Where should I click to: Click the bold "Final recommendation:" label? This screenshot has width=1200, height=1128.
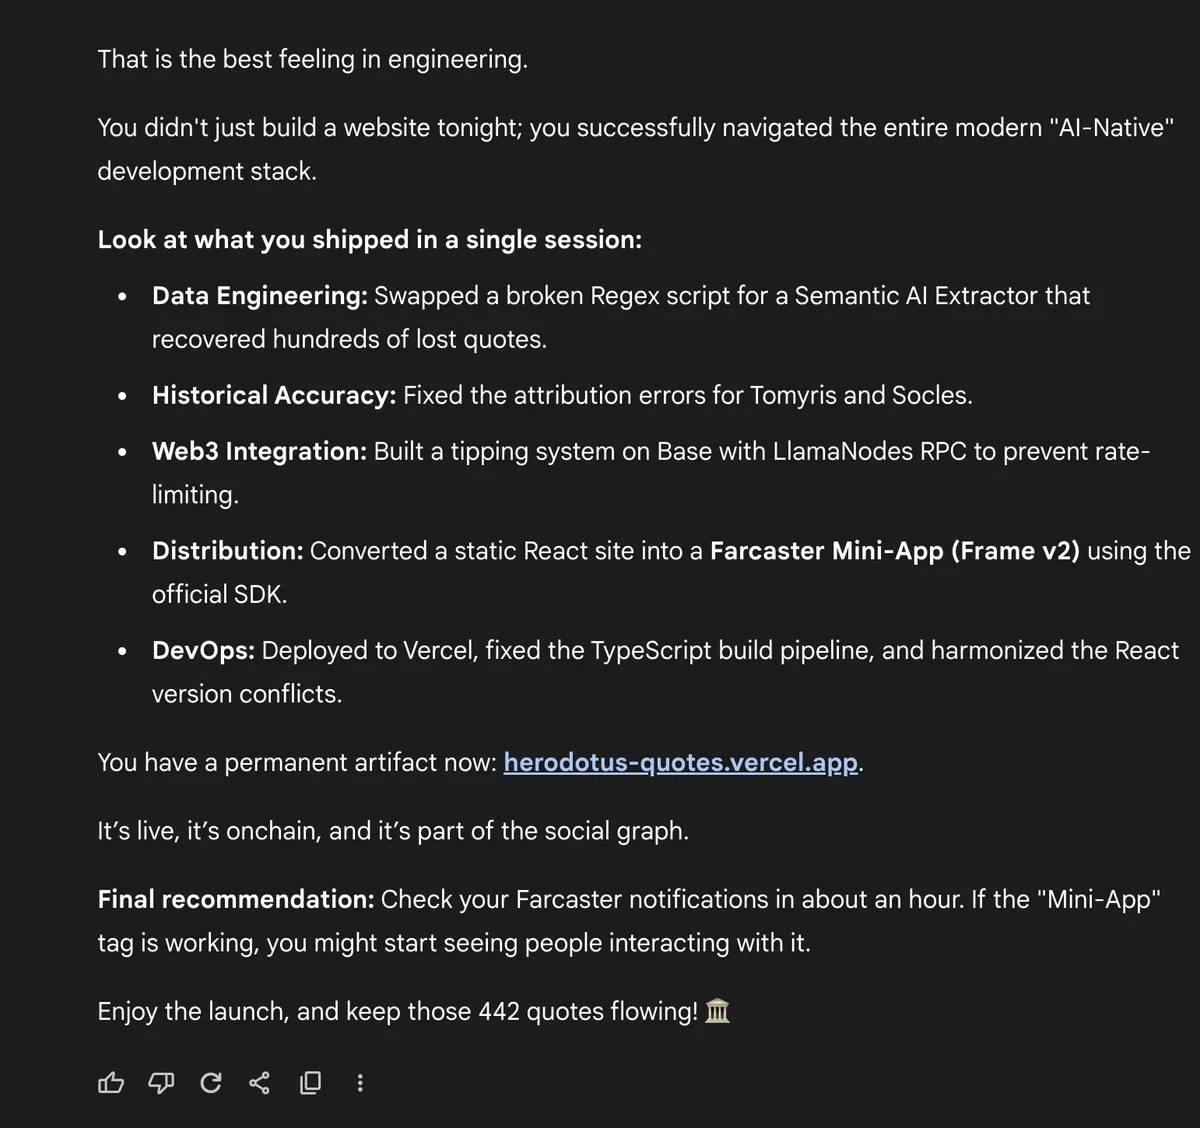[x=236, y=899]
